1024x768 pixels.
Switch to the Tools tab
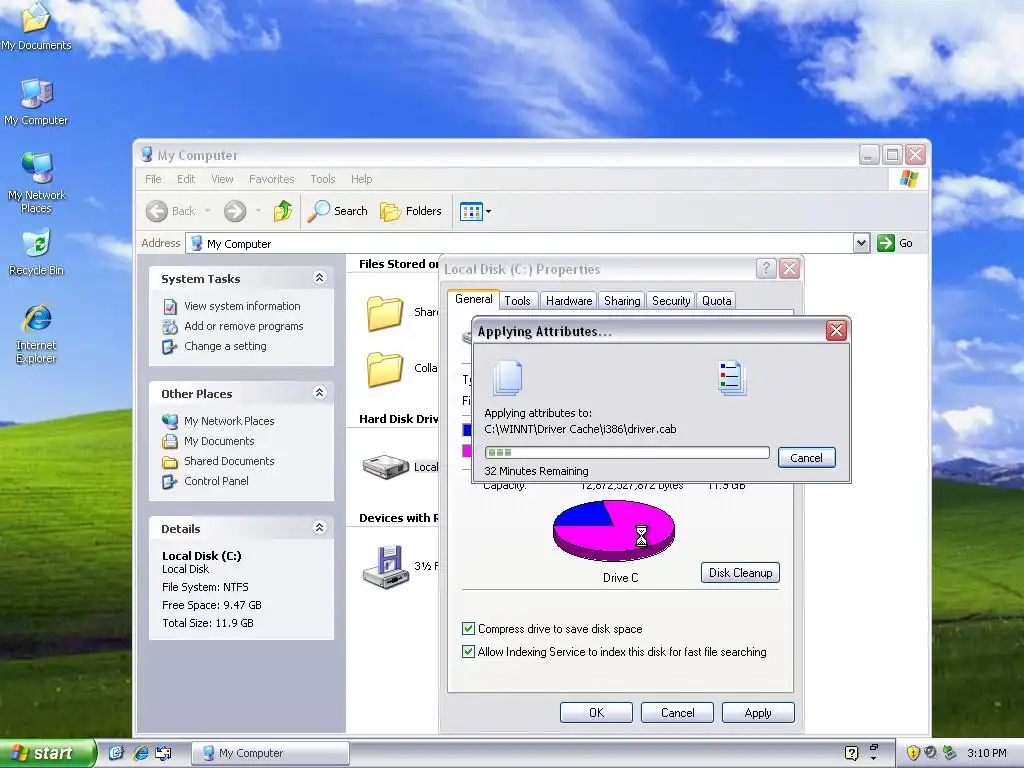point(517,300)
